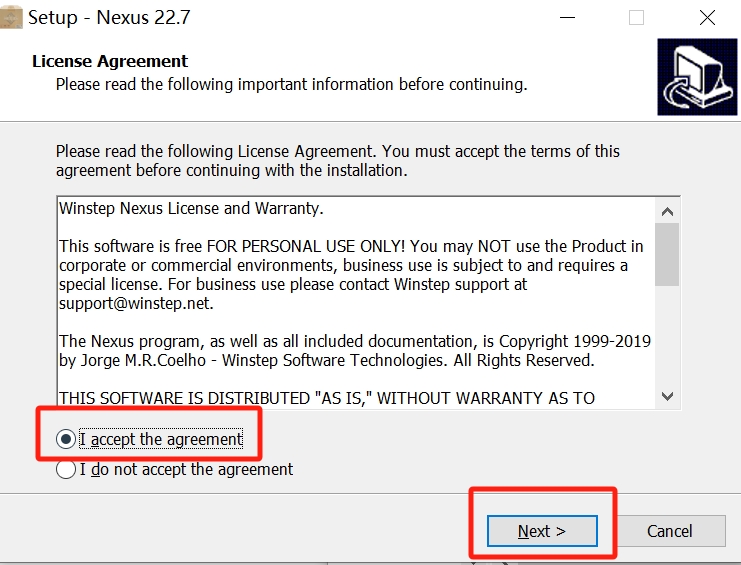Click the computer setup graphic icon
The image size is (741, 565).
click(697, 77)
